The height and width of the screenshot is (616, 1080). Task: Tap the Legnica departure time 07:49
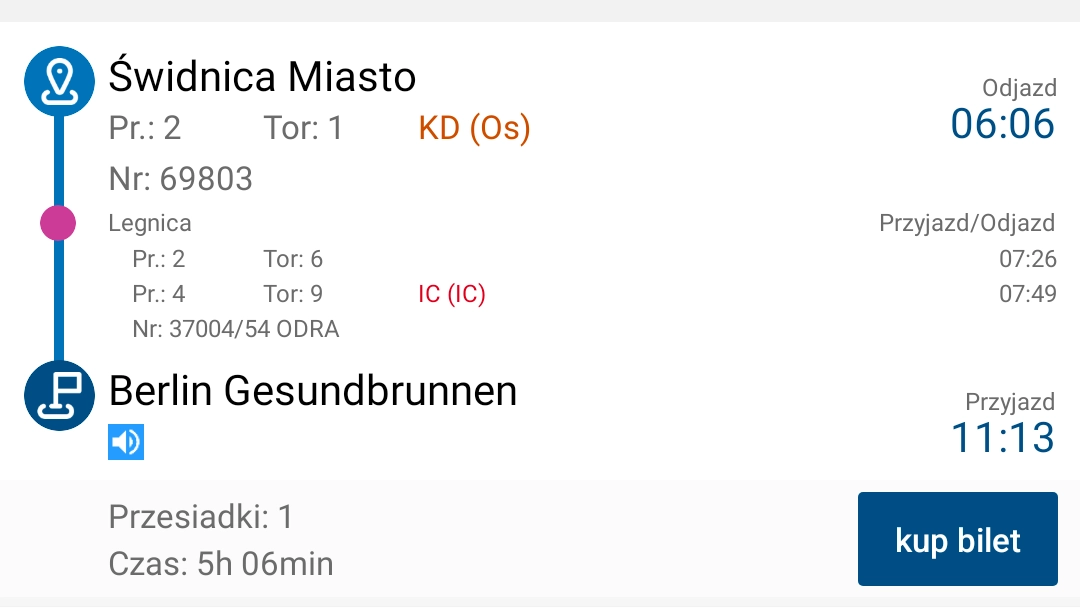click(1027, 295)
